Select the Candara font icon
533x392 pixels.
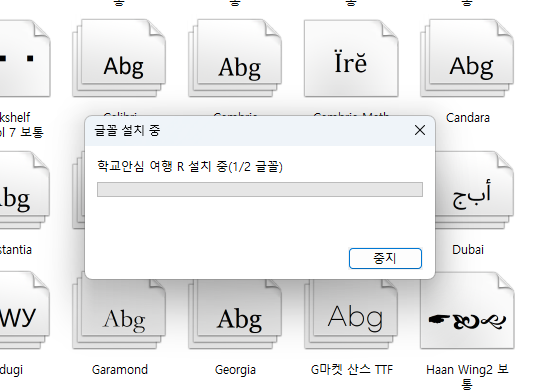pos(467,58)
